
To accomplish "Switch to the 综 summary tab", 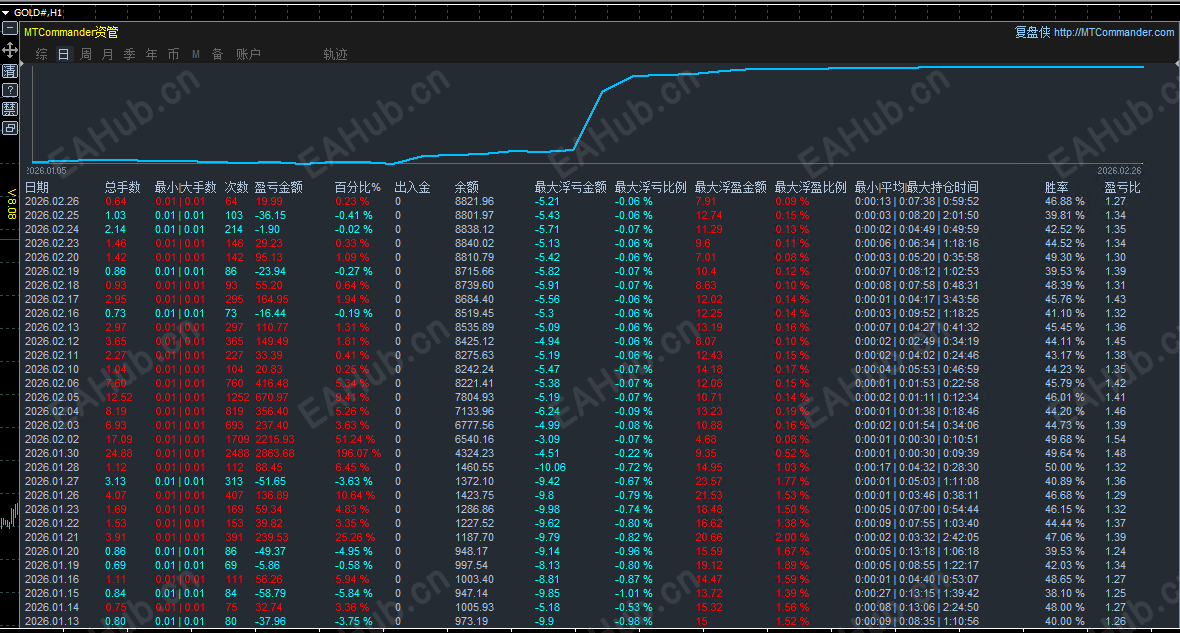I will pos(41,54).
